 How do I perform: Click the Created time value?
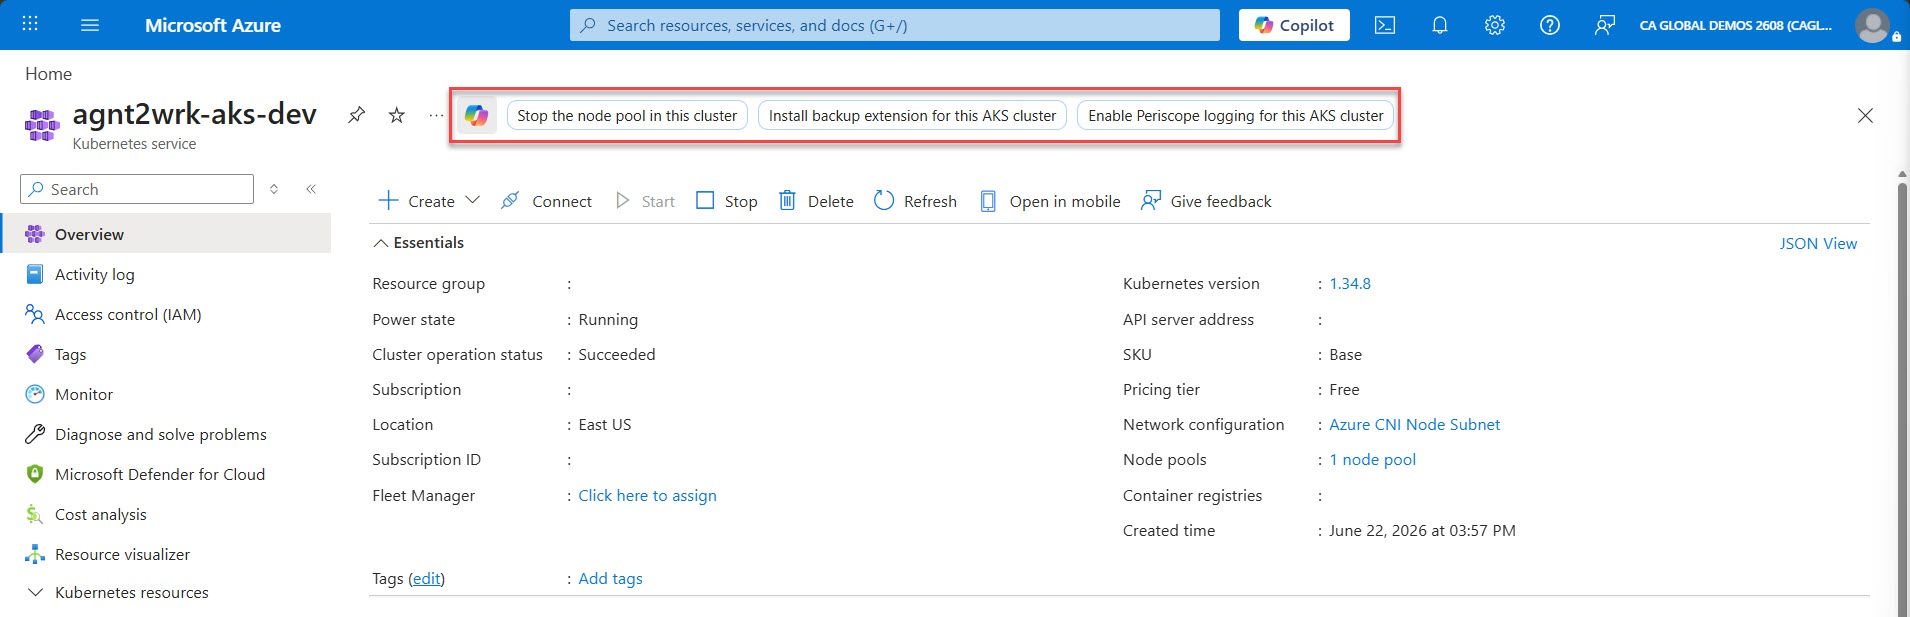click(1422, 531)
